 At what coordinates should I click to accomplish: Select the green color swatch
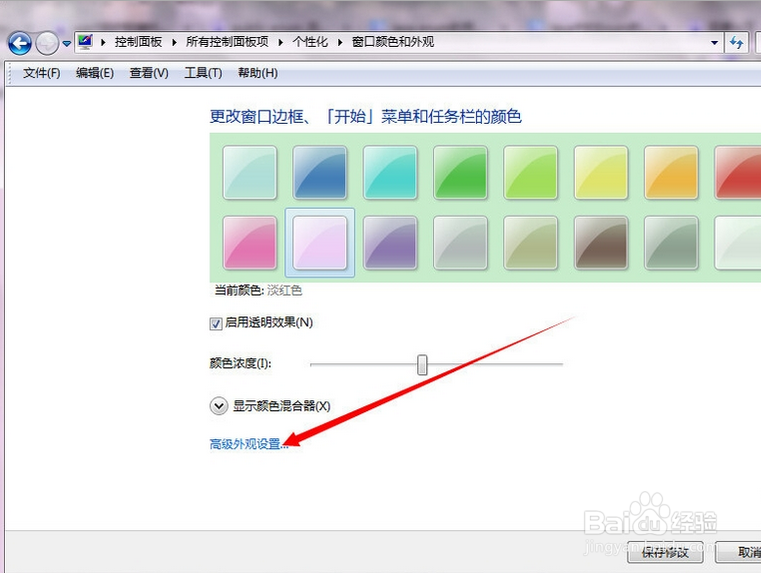click(460, 172)
